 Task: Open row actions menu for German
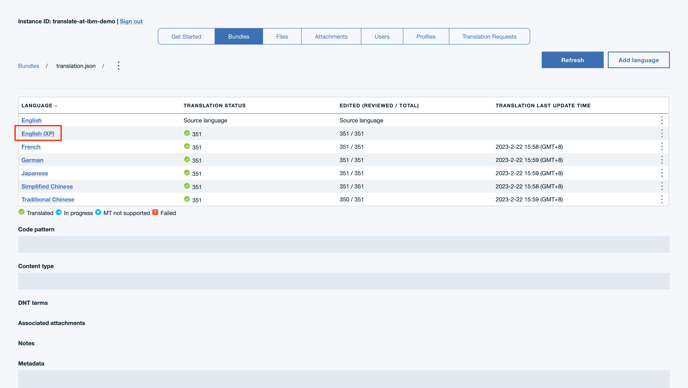pyautogui.click(x=662, y=160)
